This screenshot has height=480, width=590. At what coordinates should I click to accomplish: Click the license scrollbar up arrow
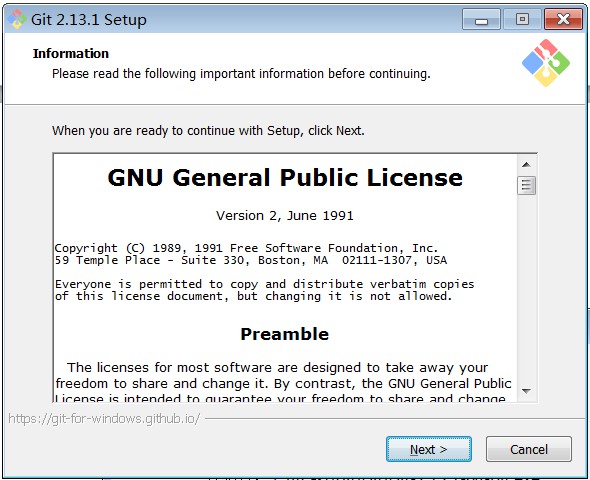526,164
